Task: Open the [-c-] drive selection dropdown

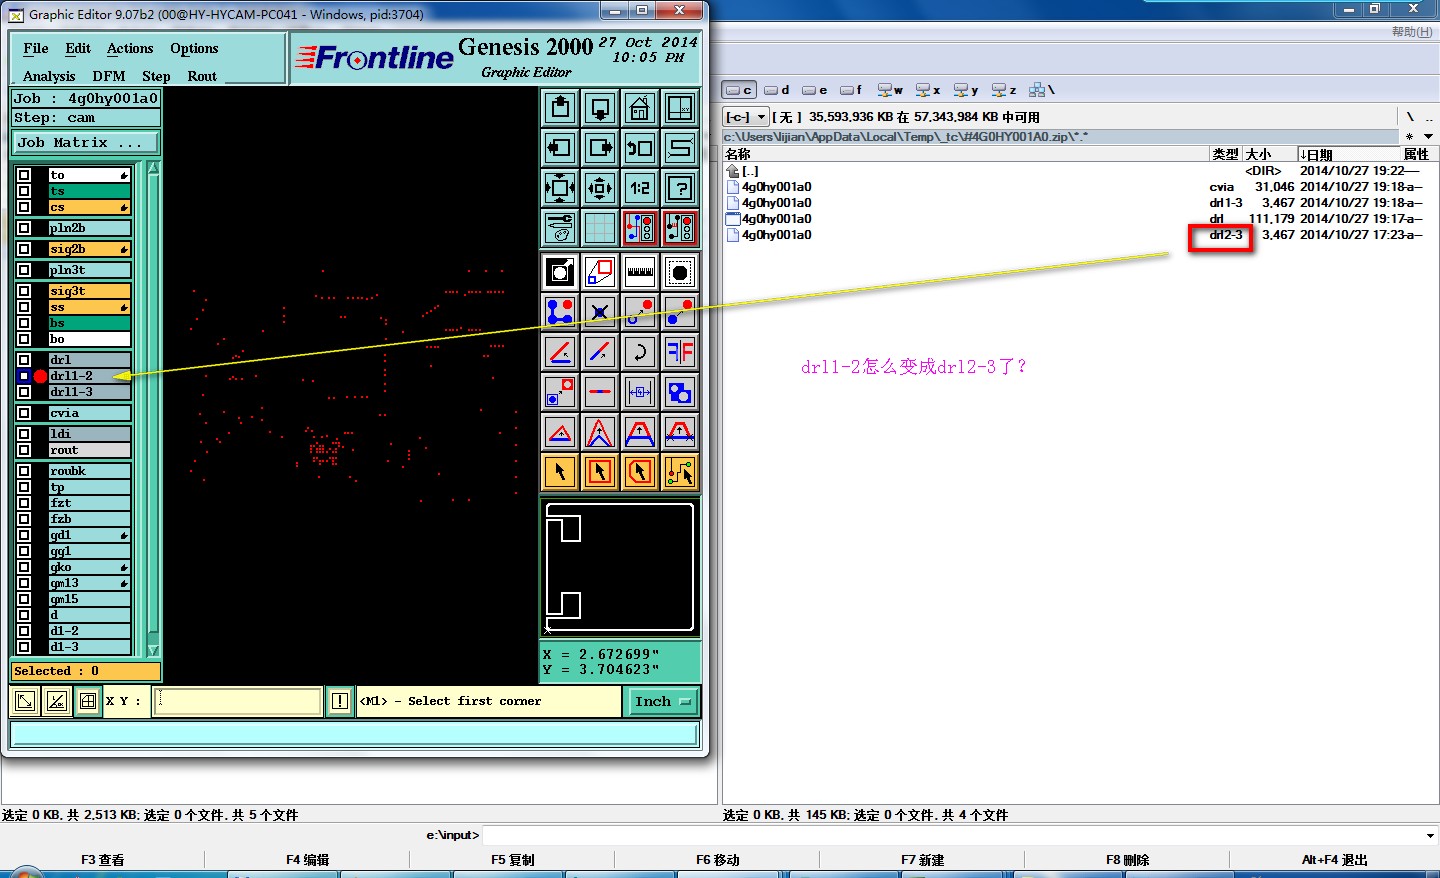Action: click(x=746, y=117)
